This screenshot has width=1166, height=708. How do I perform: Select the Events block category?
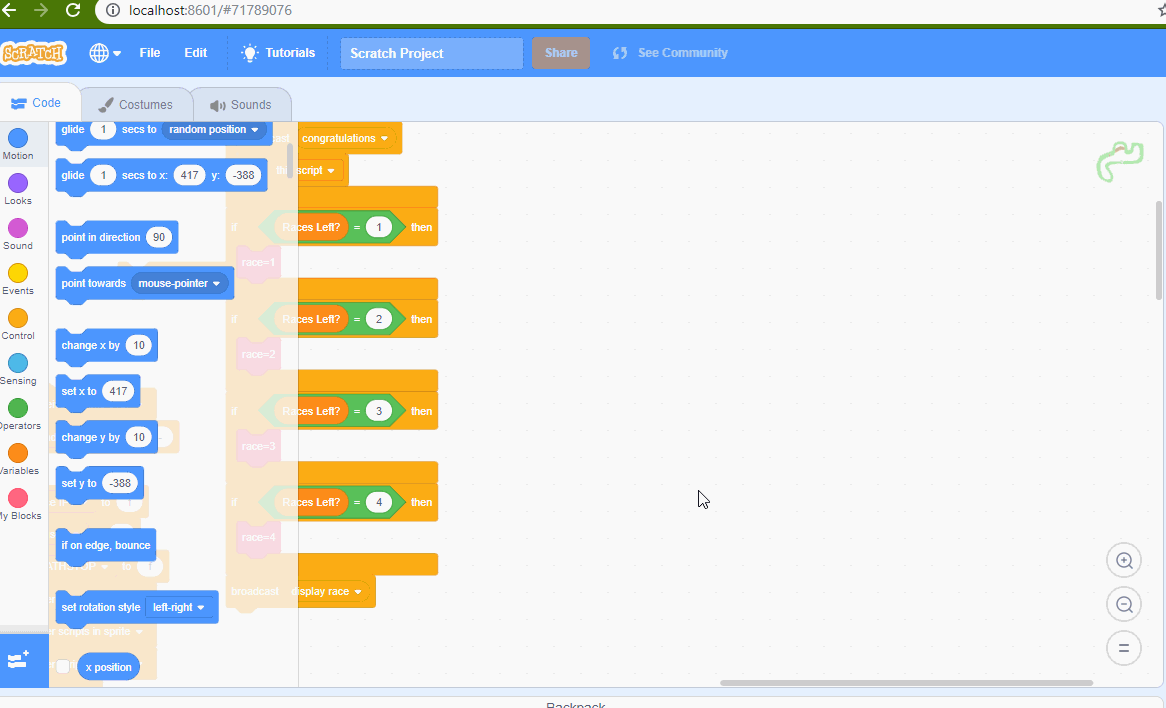(x=18, y=280)
